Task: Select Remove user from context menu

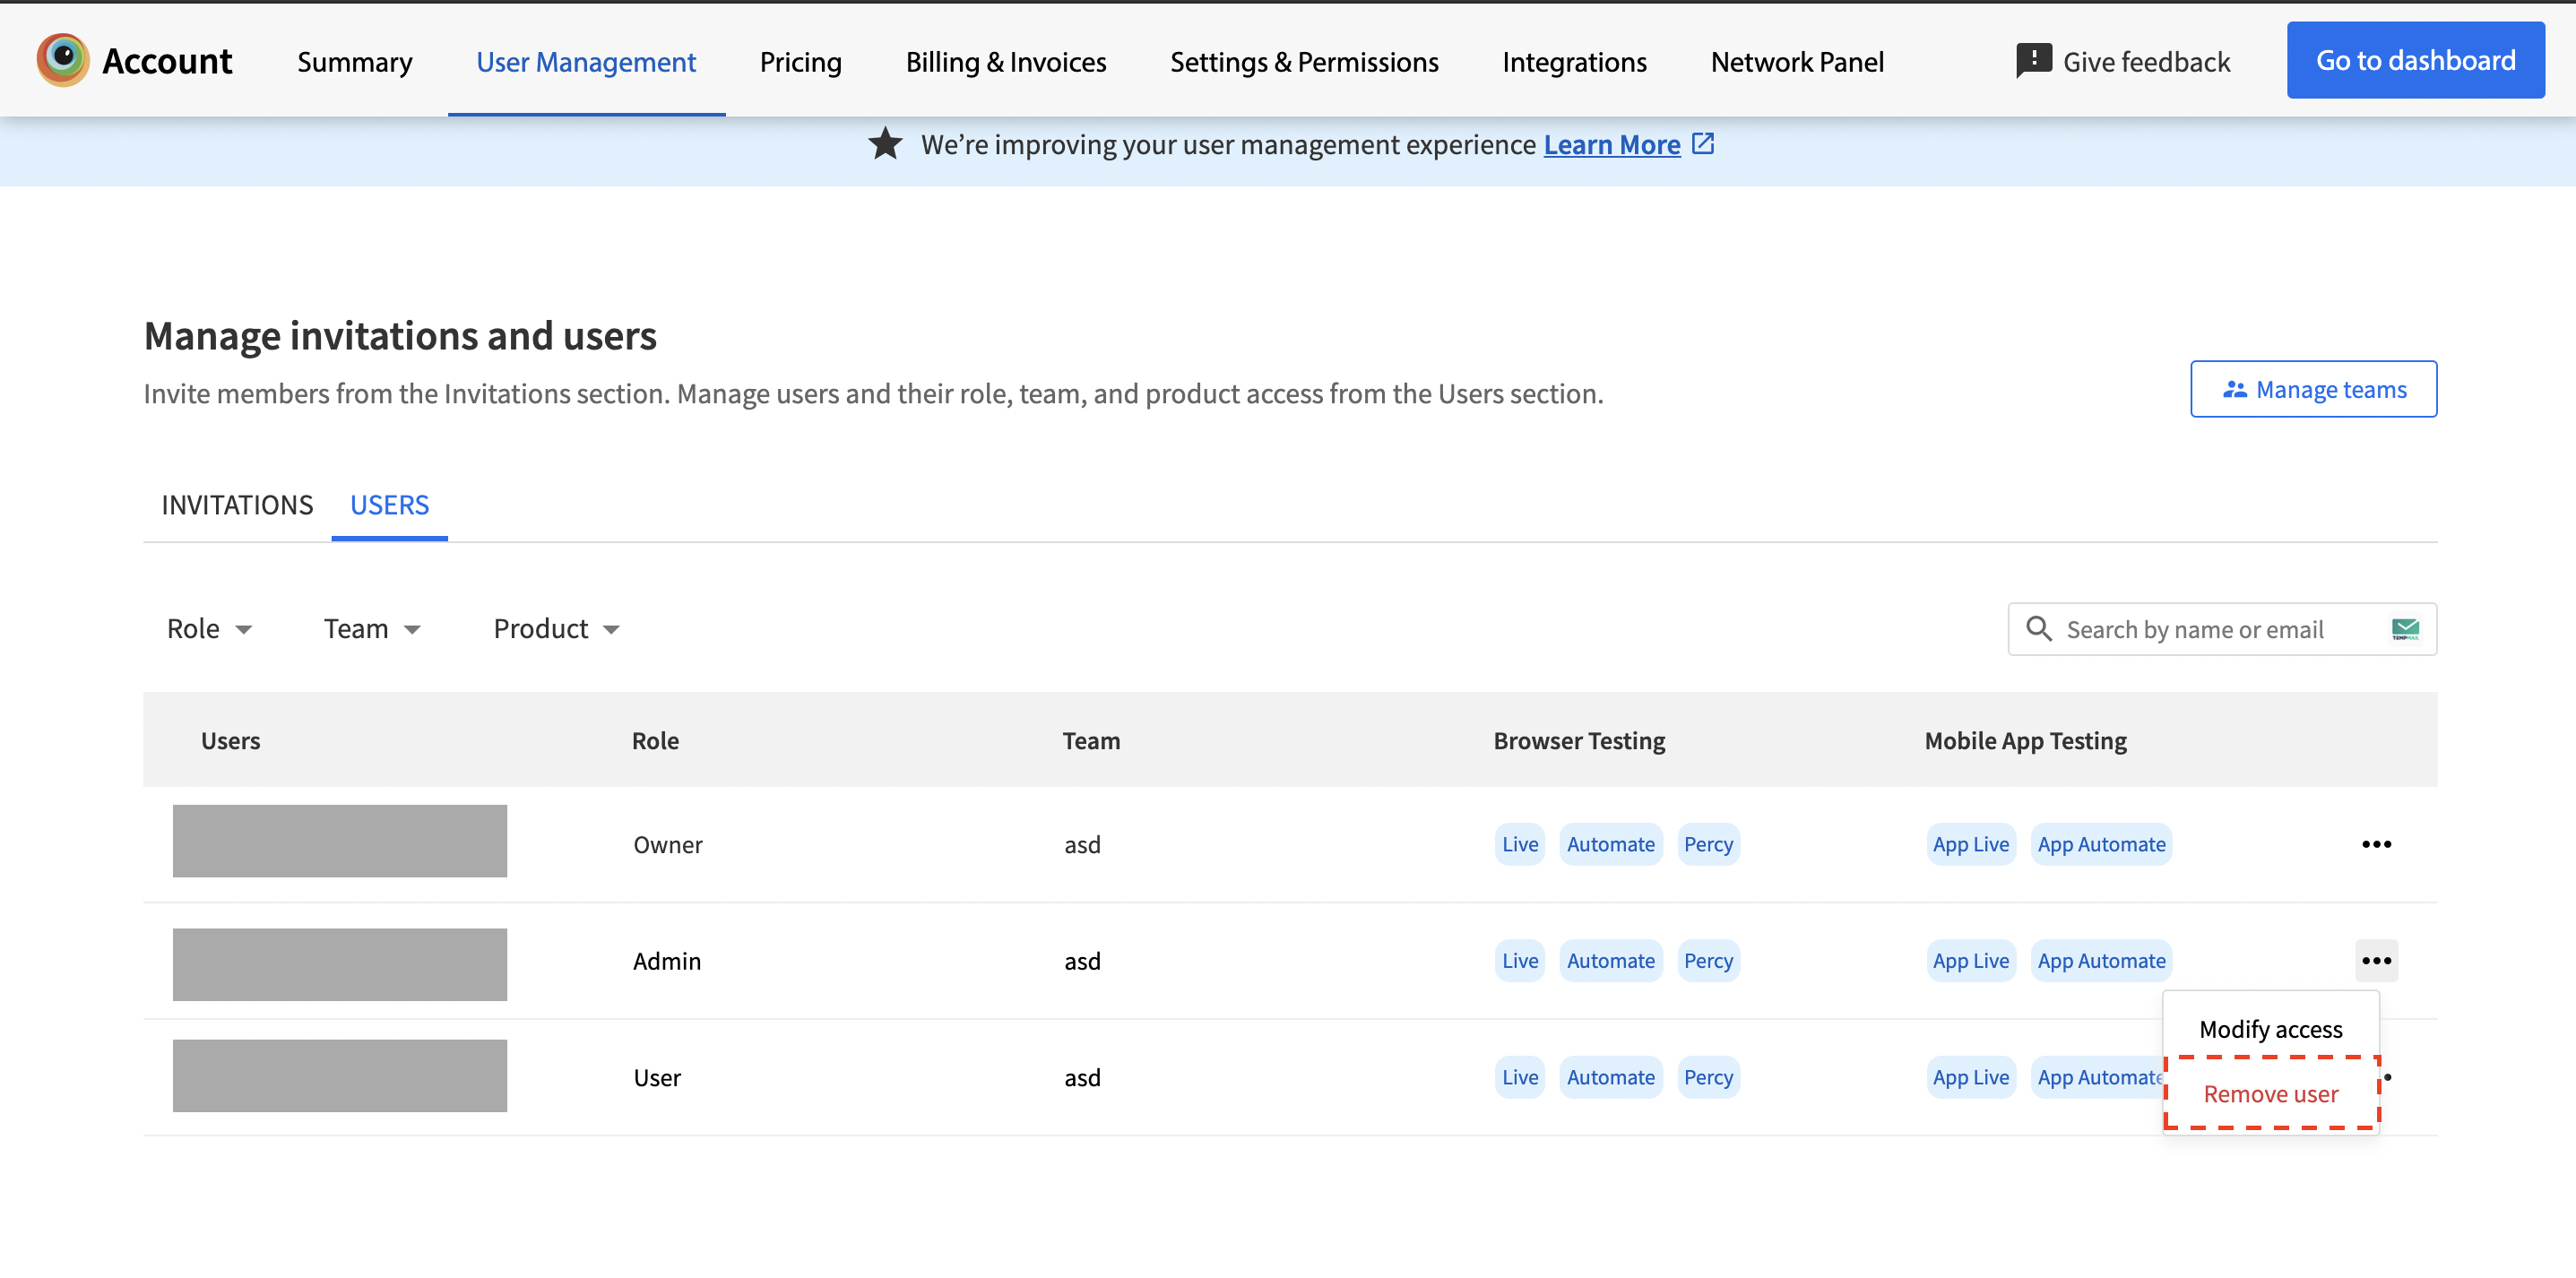Action: click(x=2270, y=1094)
